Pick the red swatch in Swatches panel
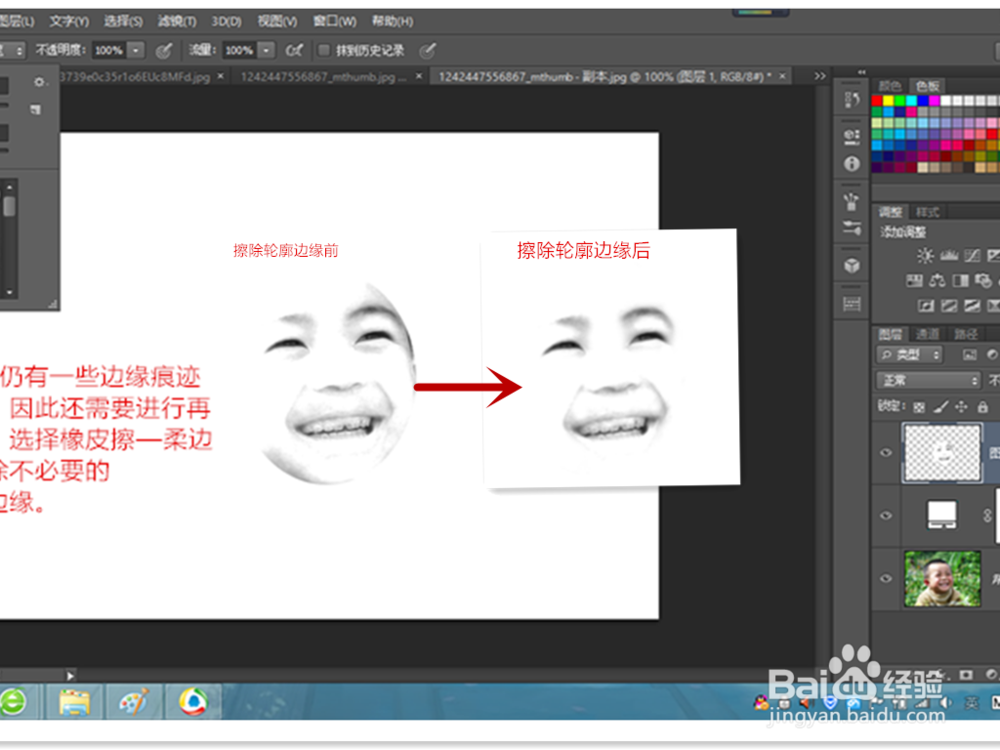 click(877, 100)
